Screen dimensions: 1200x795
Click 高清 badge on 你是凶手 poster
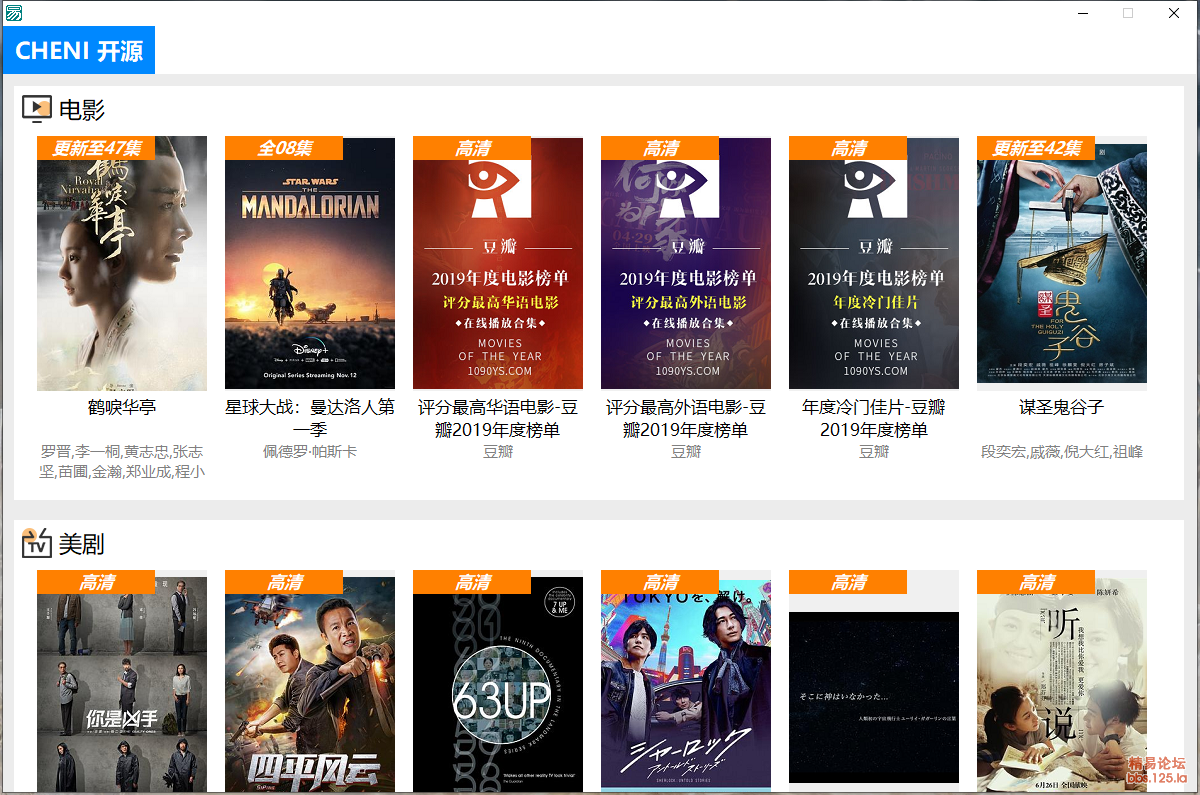click(x=96, y=582)
